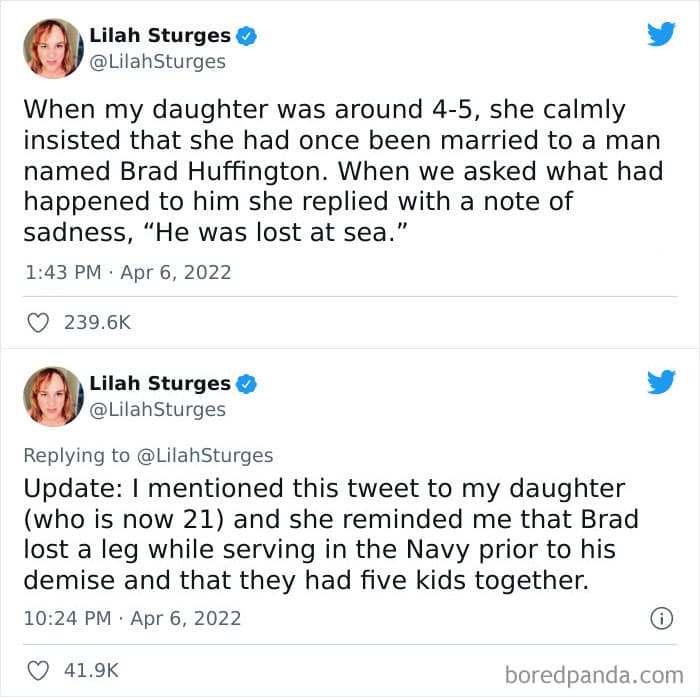The height and width of the screenshot is (697, 700).
Task: Click the Twitter bird icon on first tweet
Action: coord(661,34)
